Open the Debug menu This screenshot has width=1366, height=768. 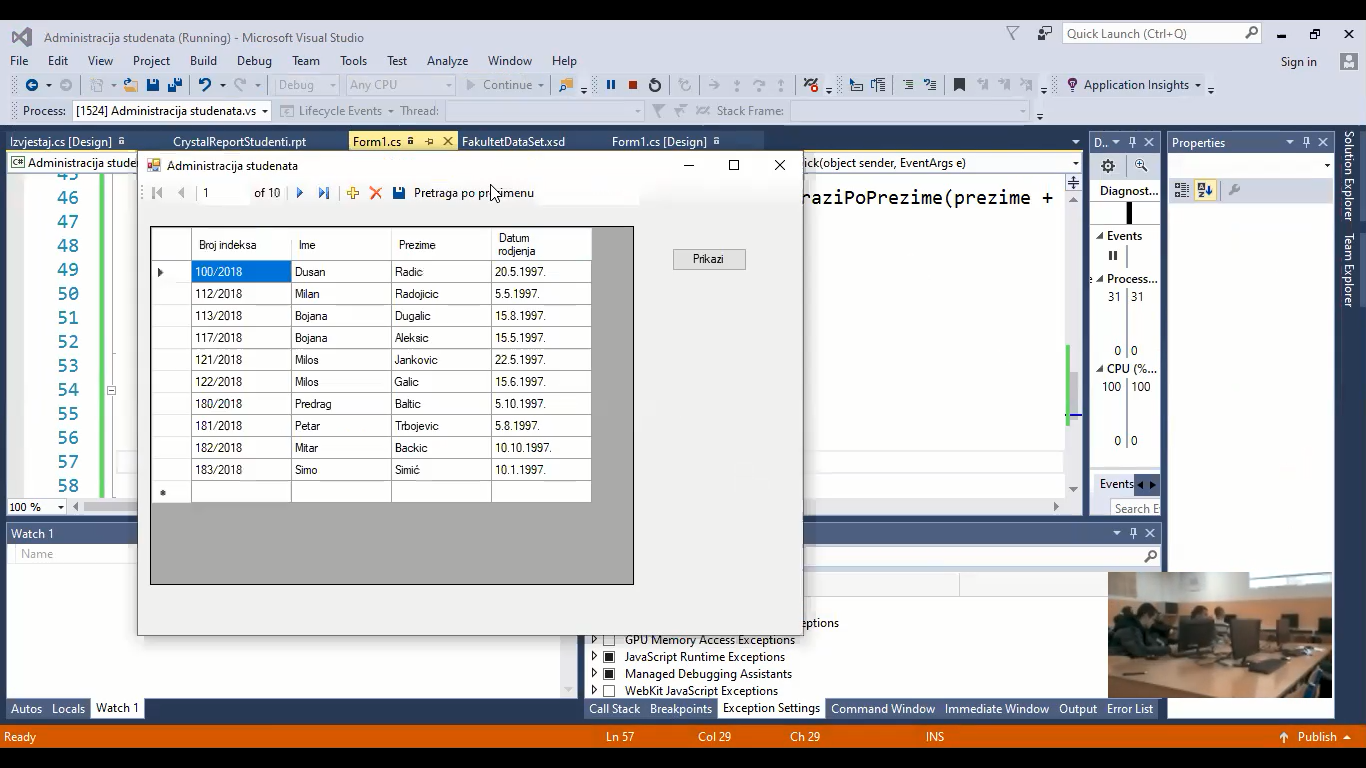[254, 61]
